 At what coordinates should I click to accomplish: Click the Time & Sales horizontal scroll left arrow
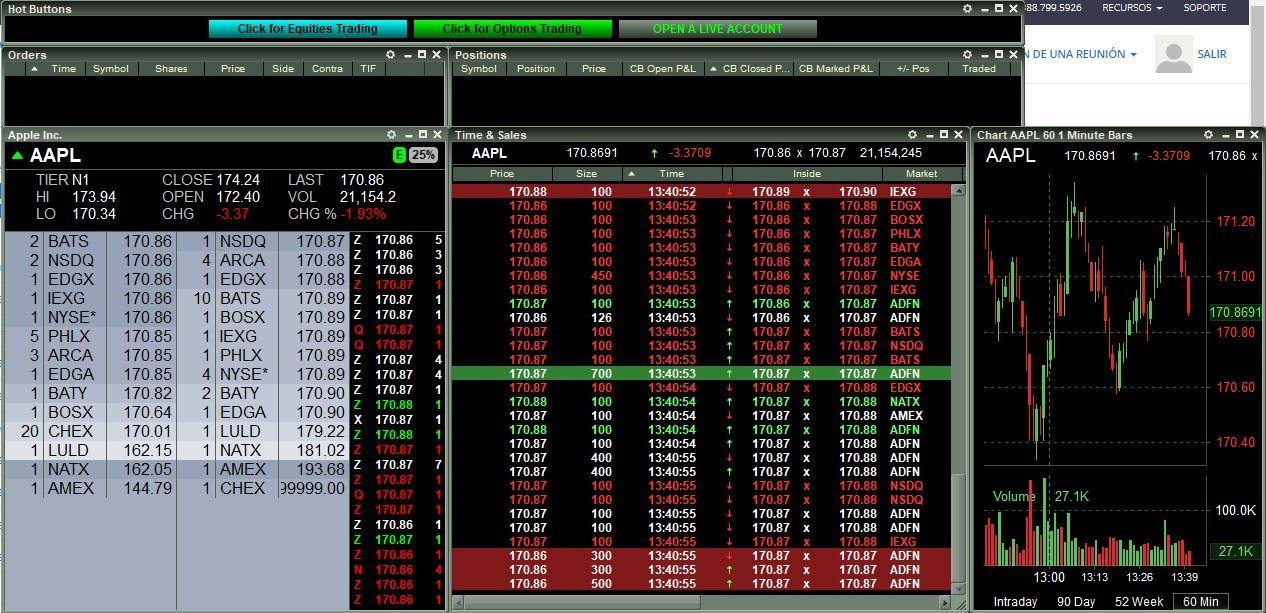(x=458, y=602)
